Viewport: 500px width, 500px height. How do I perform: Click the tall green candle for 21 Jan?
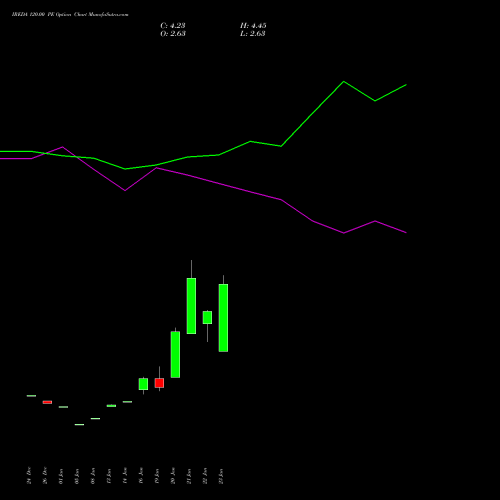coord(191,306)
